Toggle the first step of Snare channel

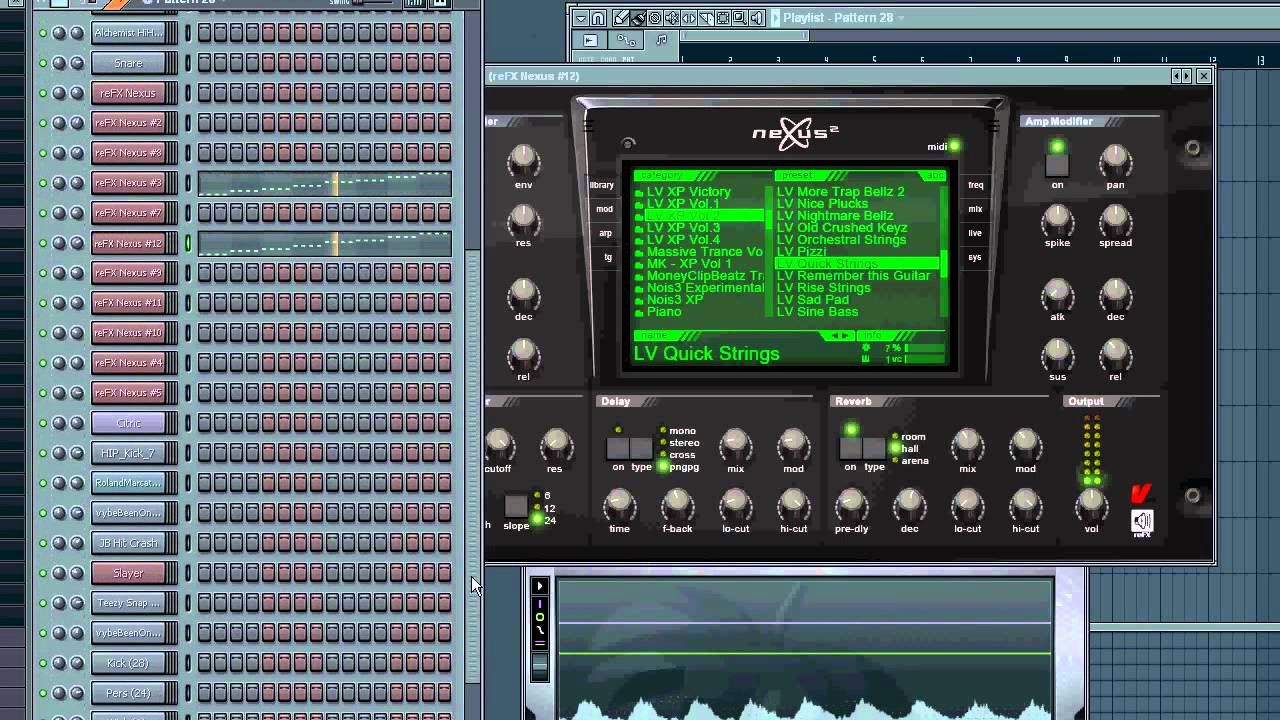pos(205,63)
